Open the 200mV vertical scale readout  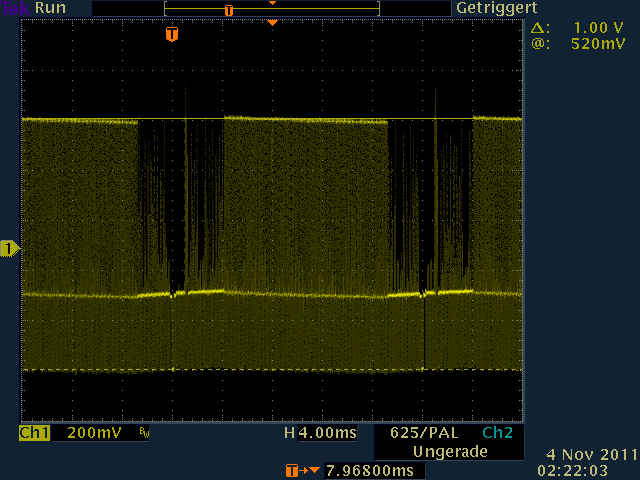(95, 434)
